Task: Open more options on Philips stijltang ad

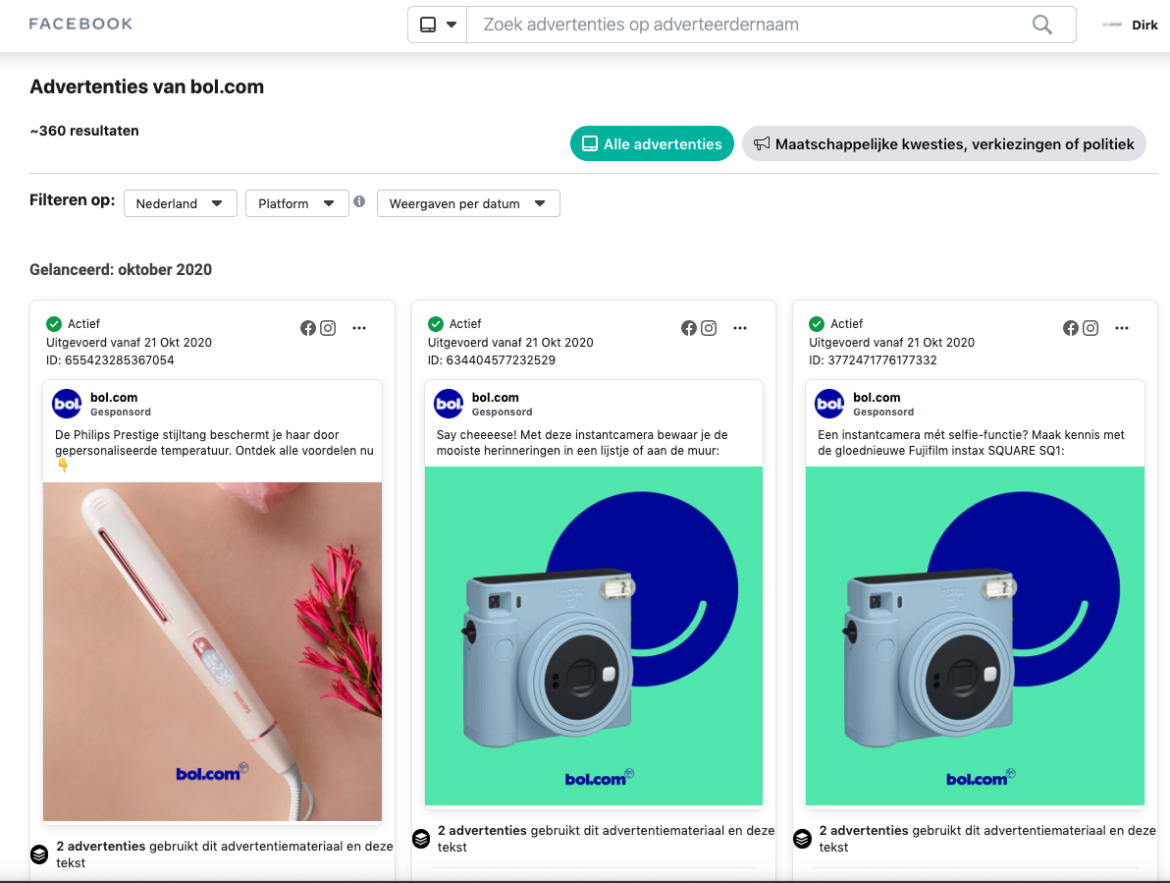Action: point(359,328)
